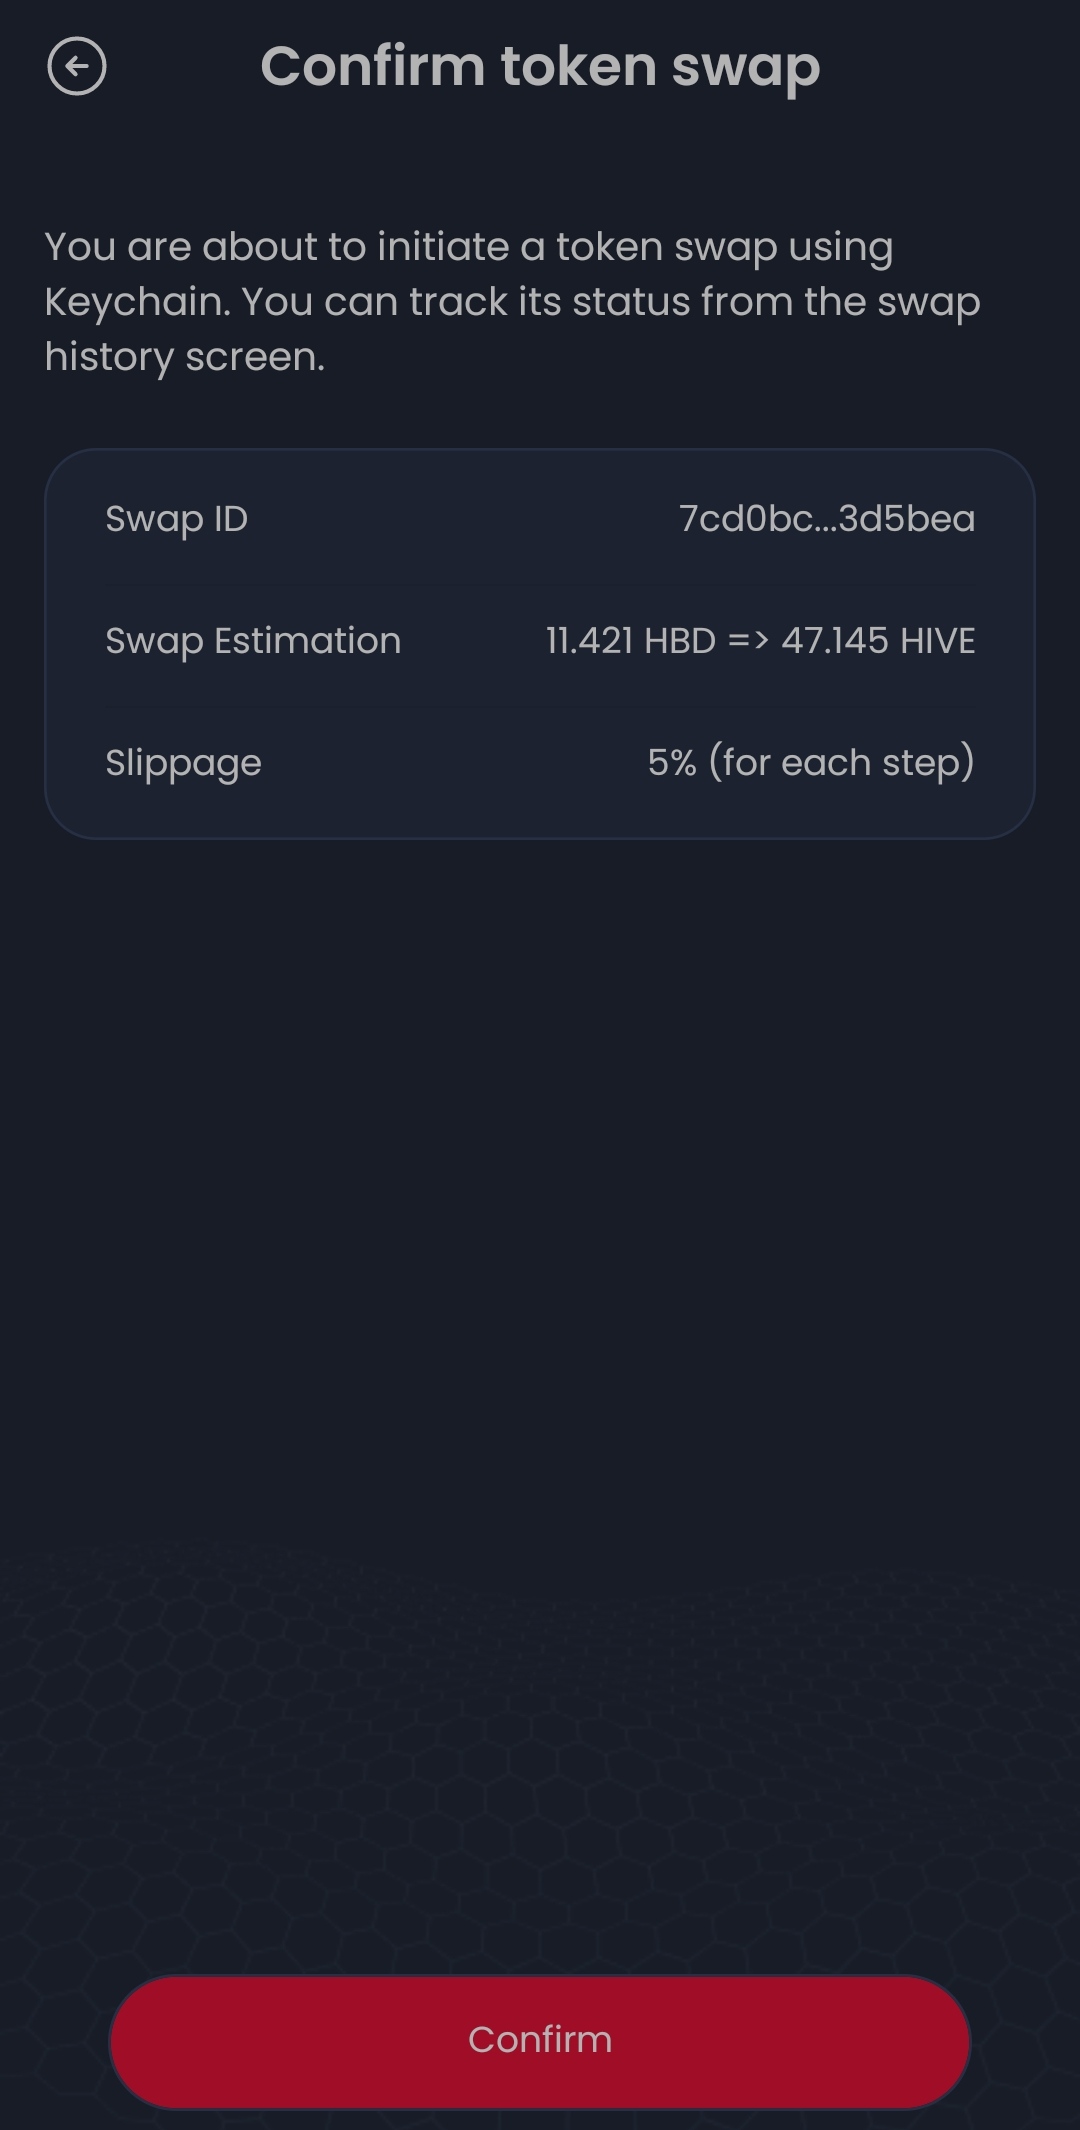
Task: Click the Confirm token swap title
Action: click(x=540, y=67)
